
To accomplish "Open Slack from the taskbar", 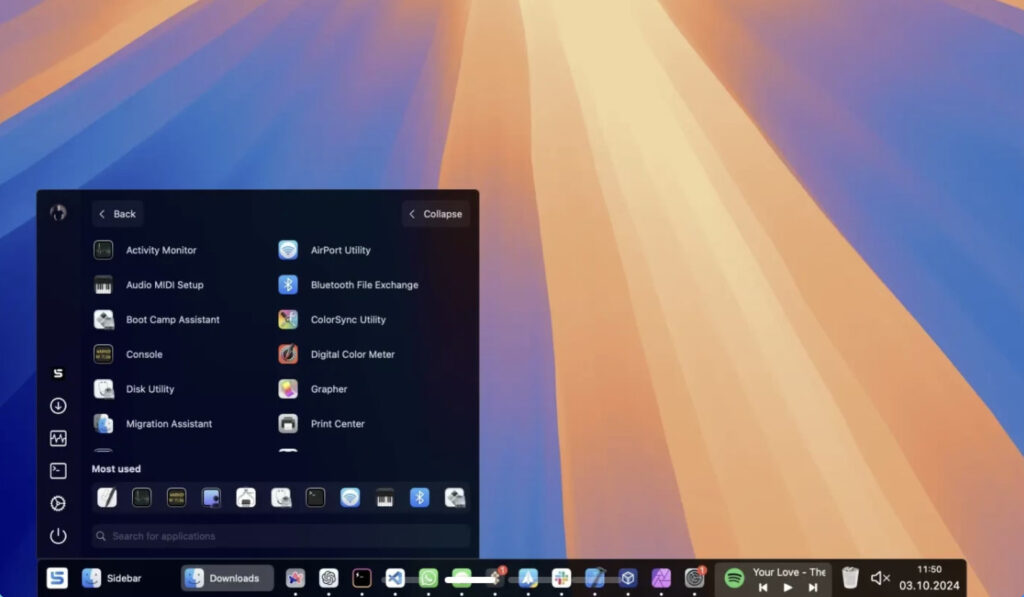I will (x=561, y=578).
